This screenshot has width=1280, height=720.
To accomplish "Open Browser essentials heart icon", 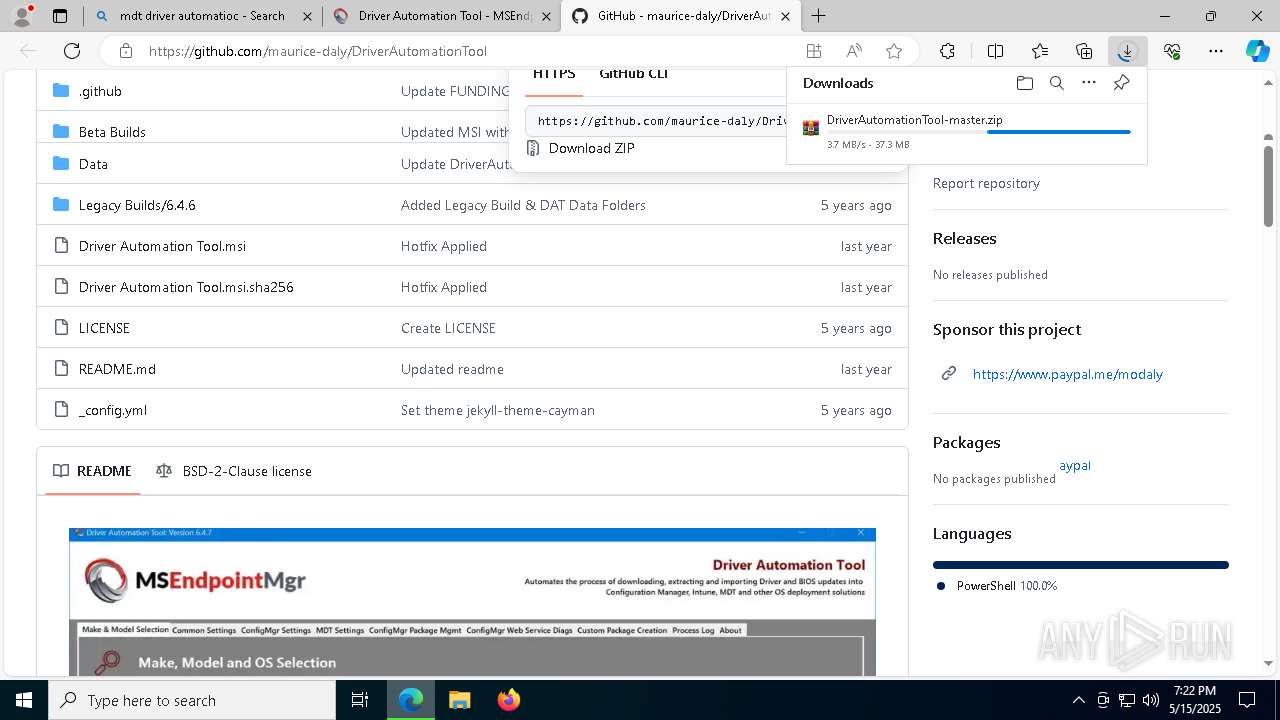I will (x=1172, y=51).
